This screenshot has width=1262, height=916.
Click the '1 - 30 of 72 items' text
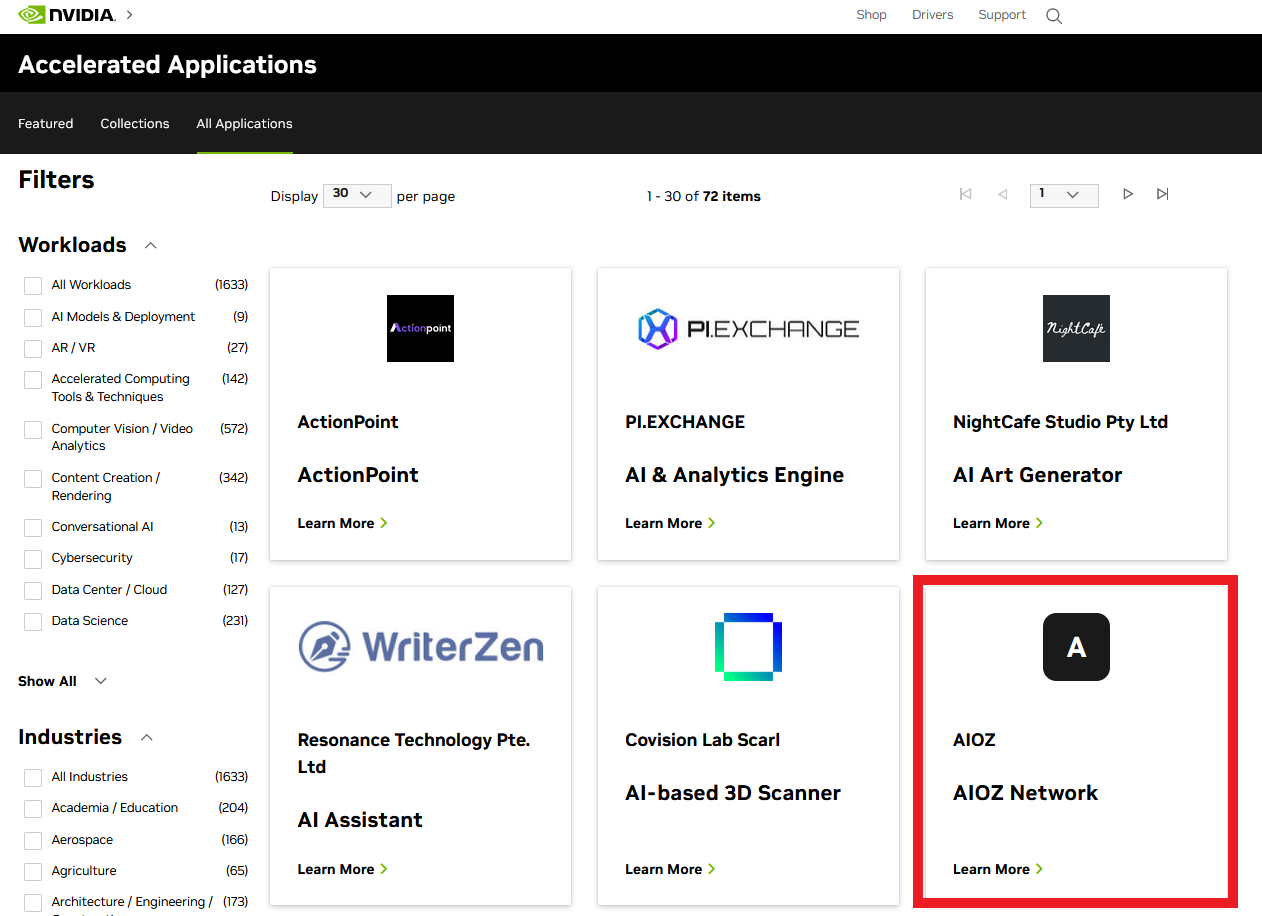(704, 196)
